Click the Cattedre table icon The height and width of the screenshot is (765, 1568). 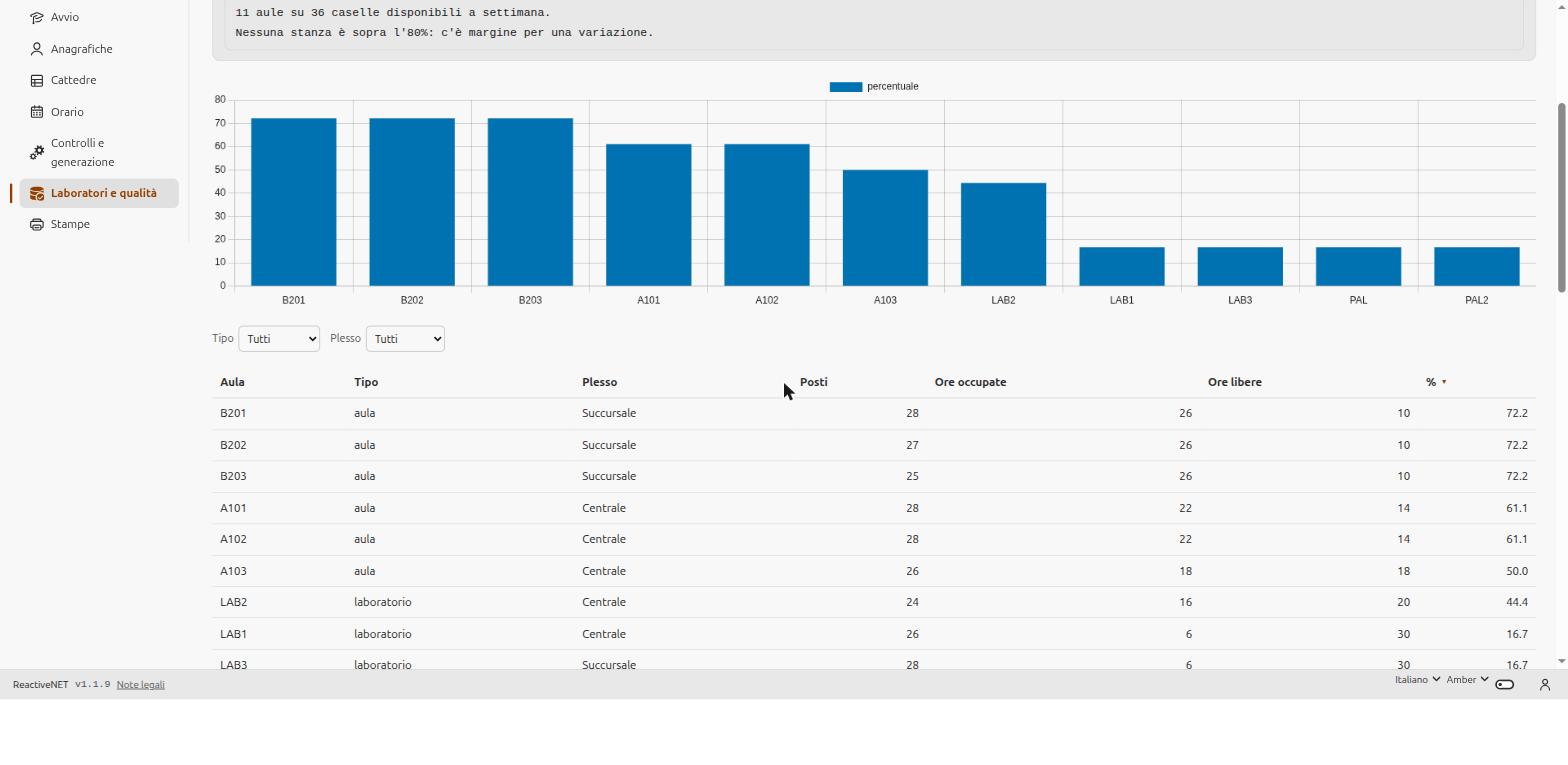pos(37,80)
